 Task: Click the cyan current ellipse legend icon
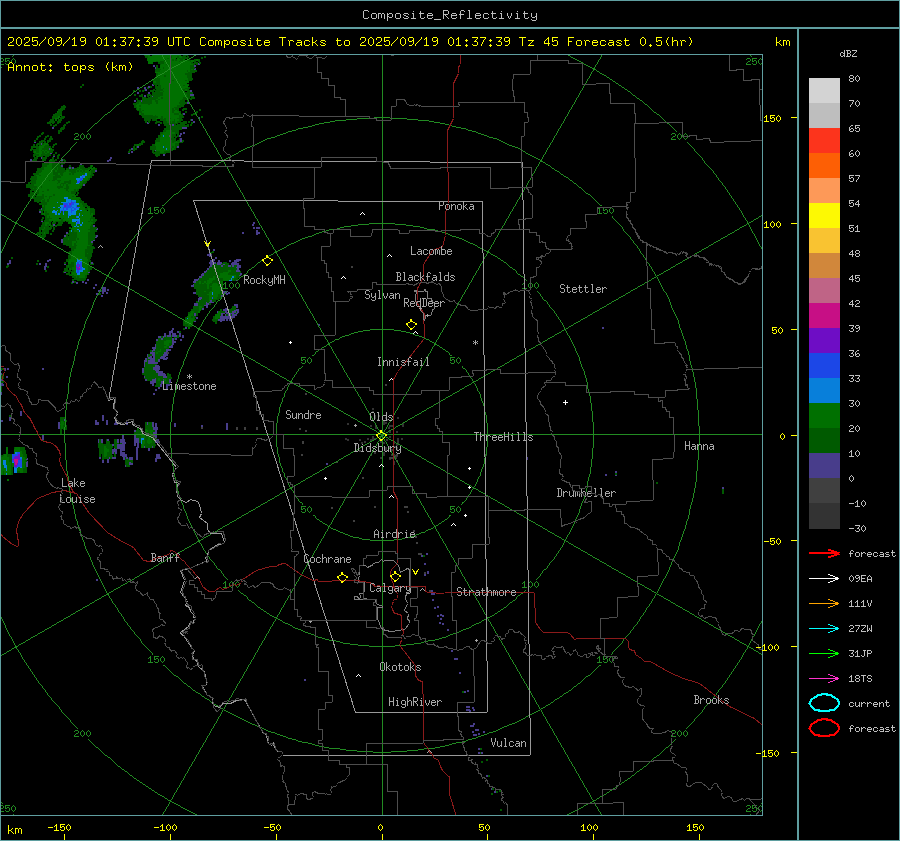(x=823, y=703)
